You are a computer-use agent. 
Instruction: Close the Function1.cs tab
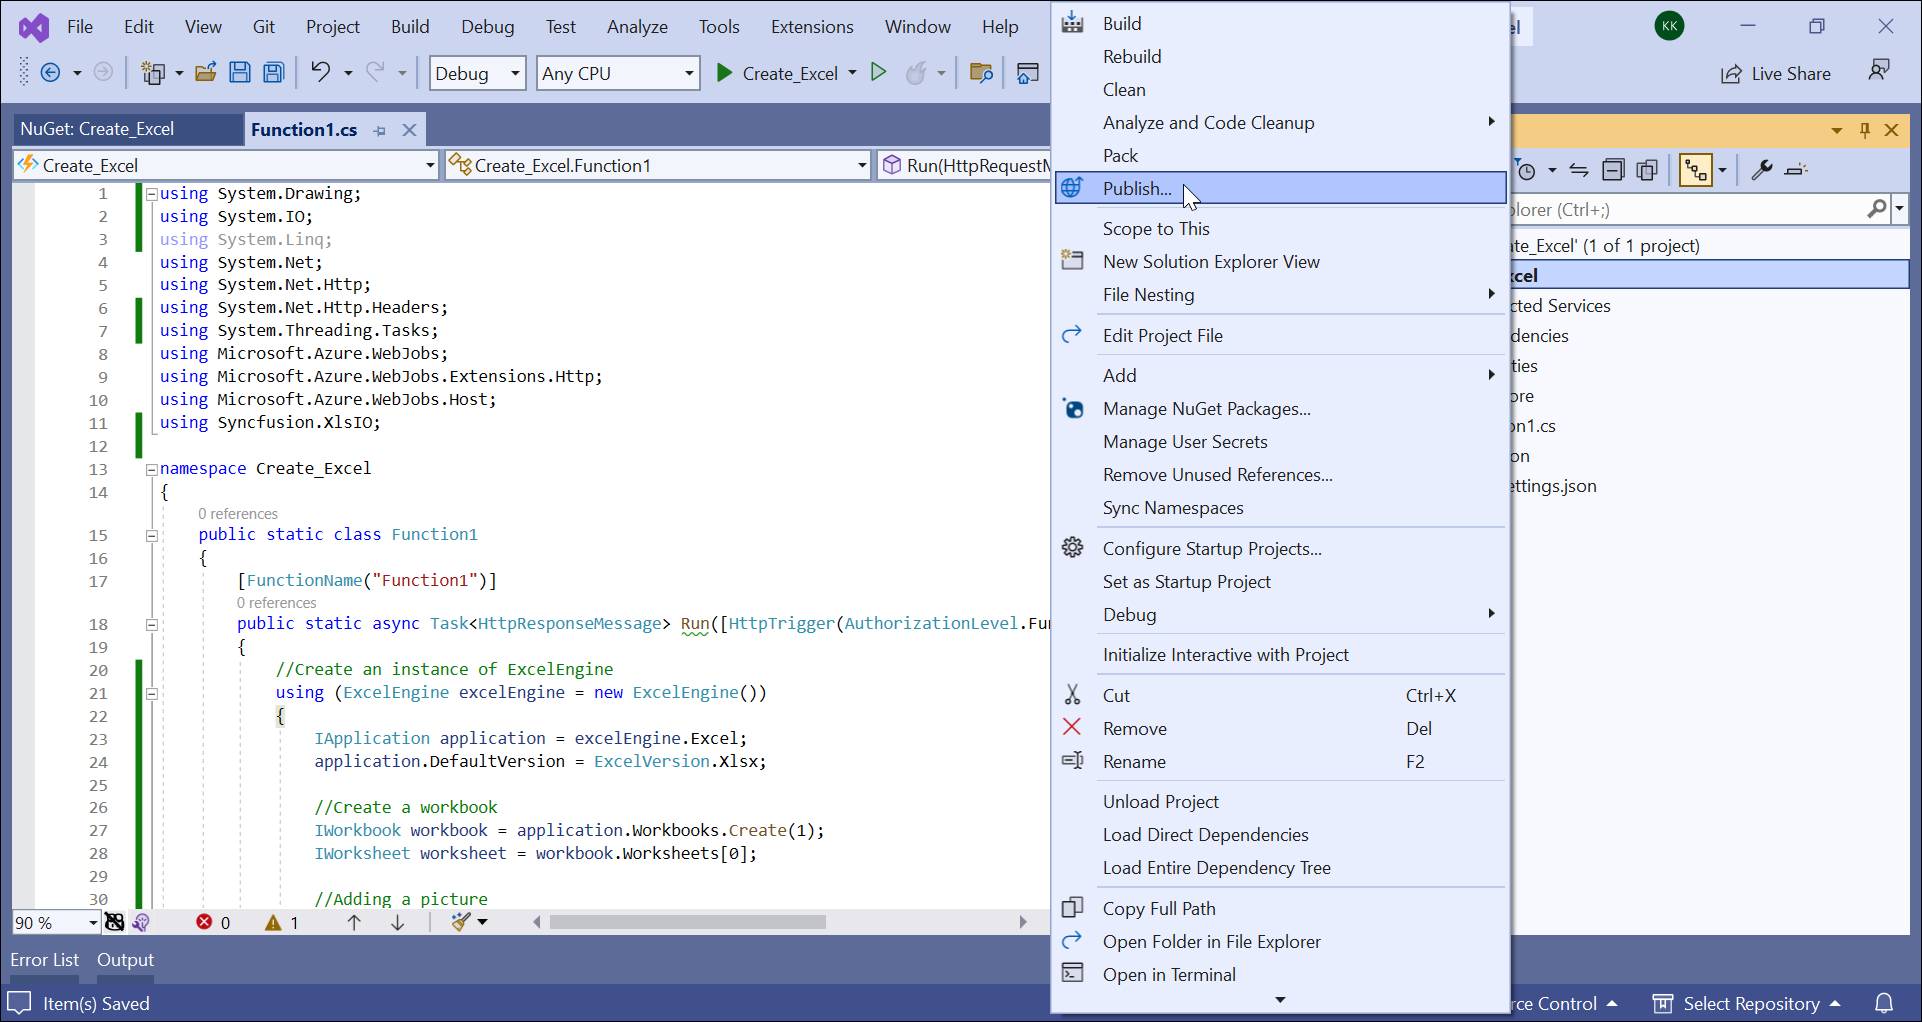tap(409, 130)
